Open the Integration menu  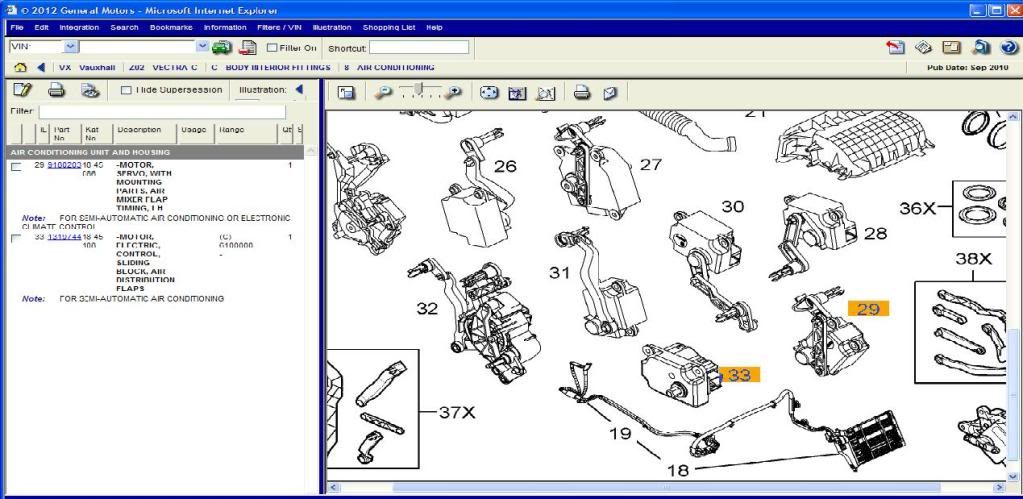[x=80, y=27]
